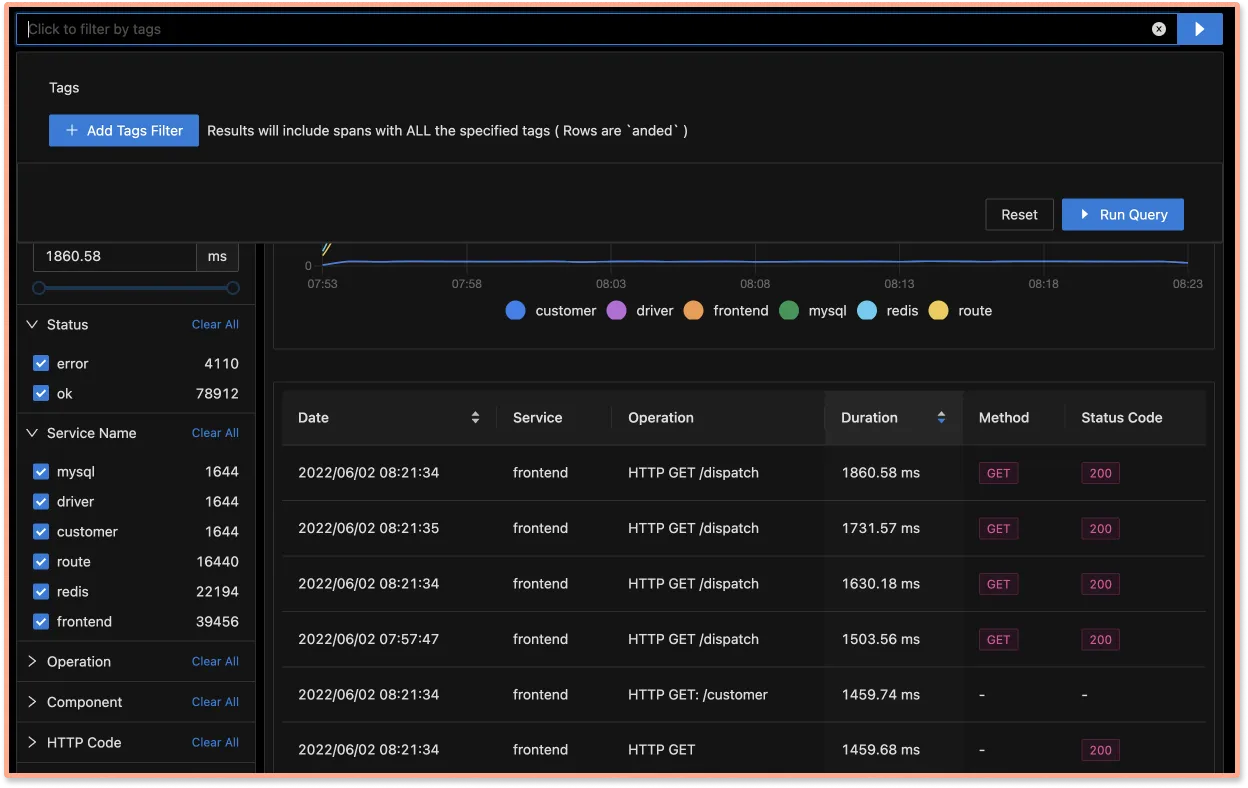This screenshot has width=1248, height=788.
Task: Open the 1503.56 ms trace row
Action: pyautogui.click(x=744, y=639)
